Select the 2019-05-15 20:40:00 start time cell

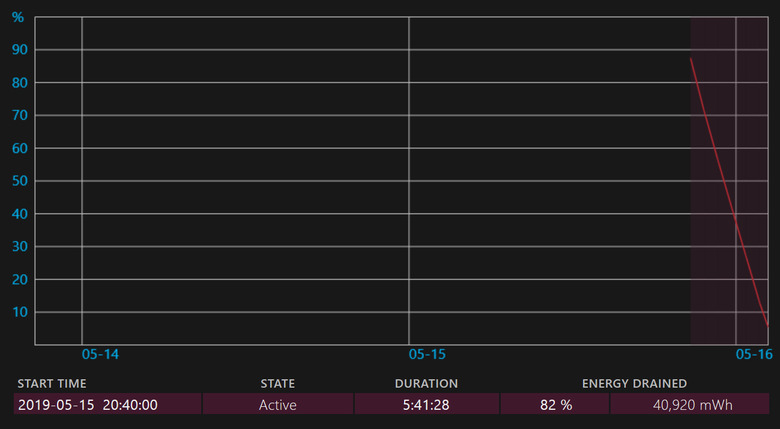[x=107, y=404]
